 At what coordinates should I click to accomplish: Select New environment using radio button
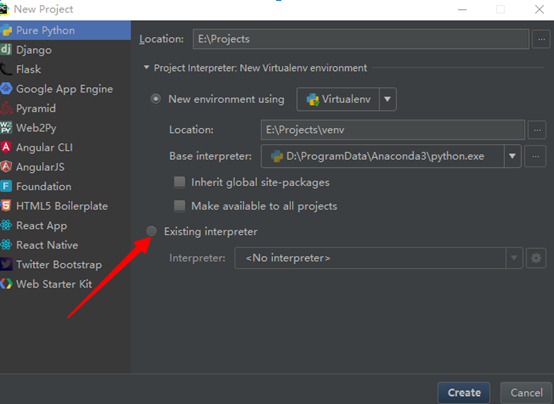(156, 99)
